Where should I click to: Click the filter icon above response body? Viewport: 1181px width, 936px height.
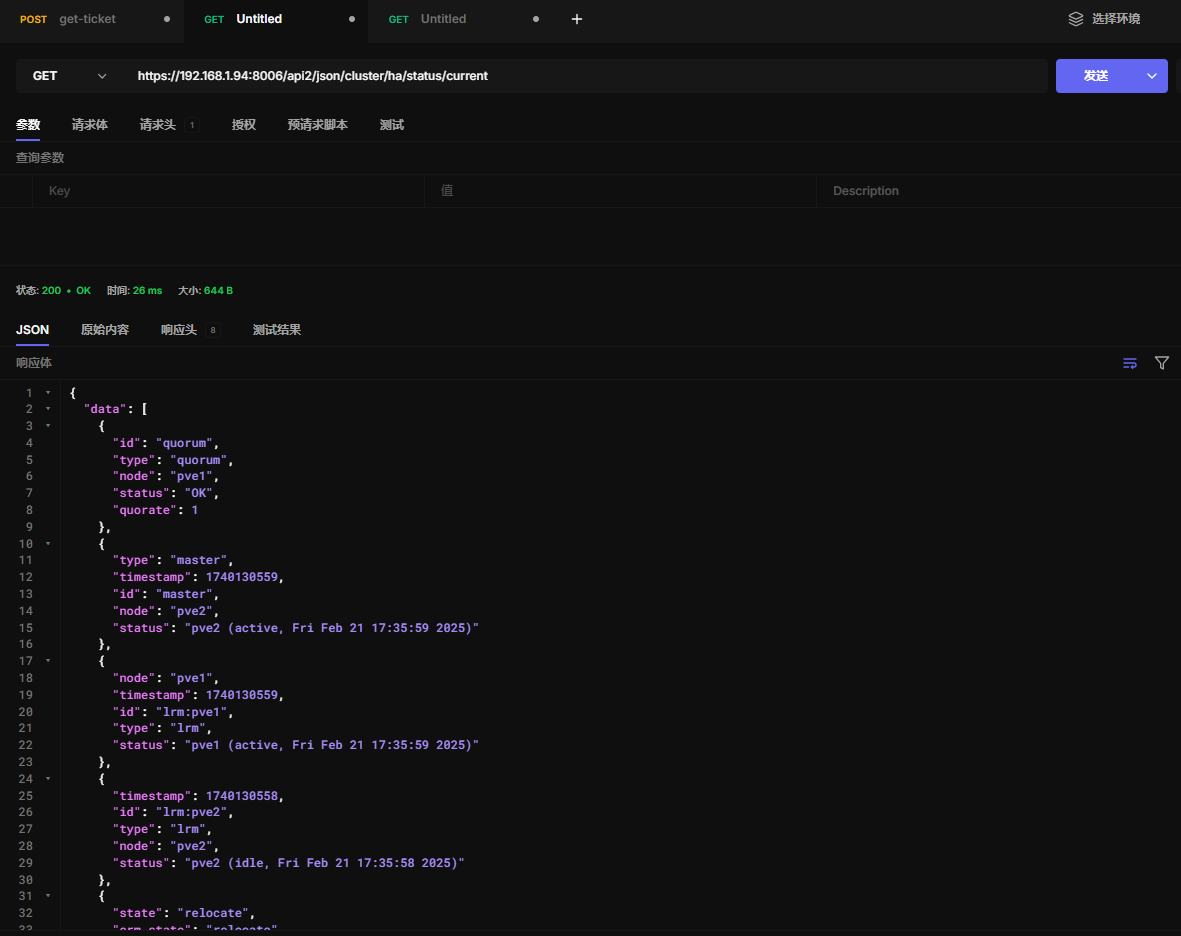1161,363
